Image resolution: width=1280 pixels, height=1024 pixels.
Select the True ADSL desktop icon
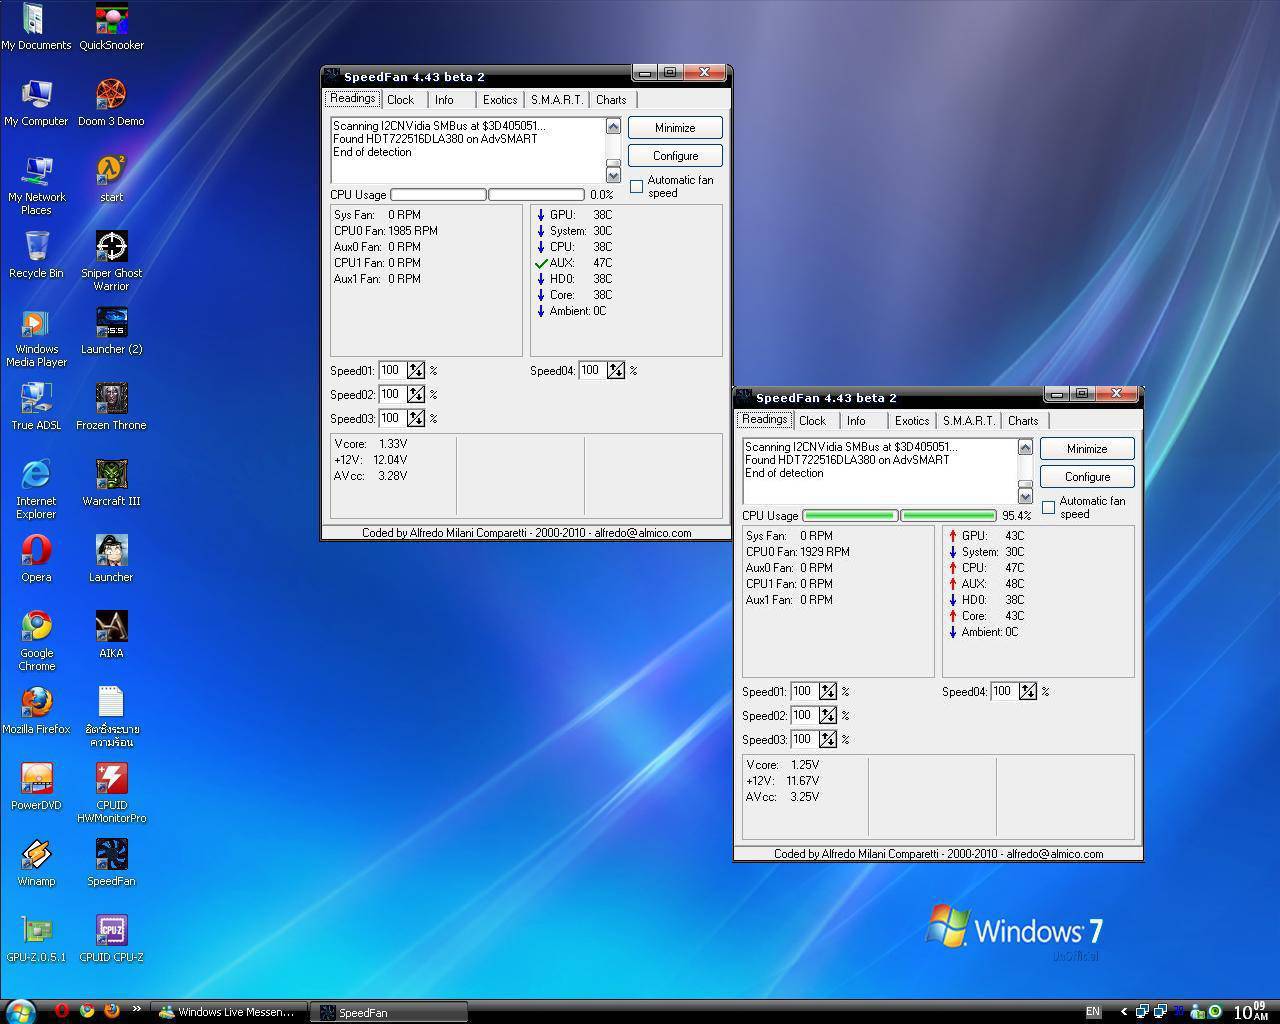point(36,407)
